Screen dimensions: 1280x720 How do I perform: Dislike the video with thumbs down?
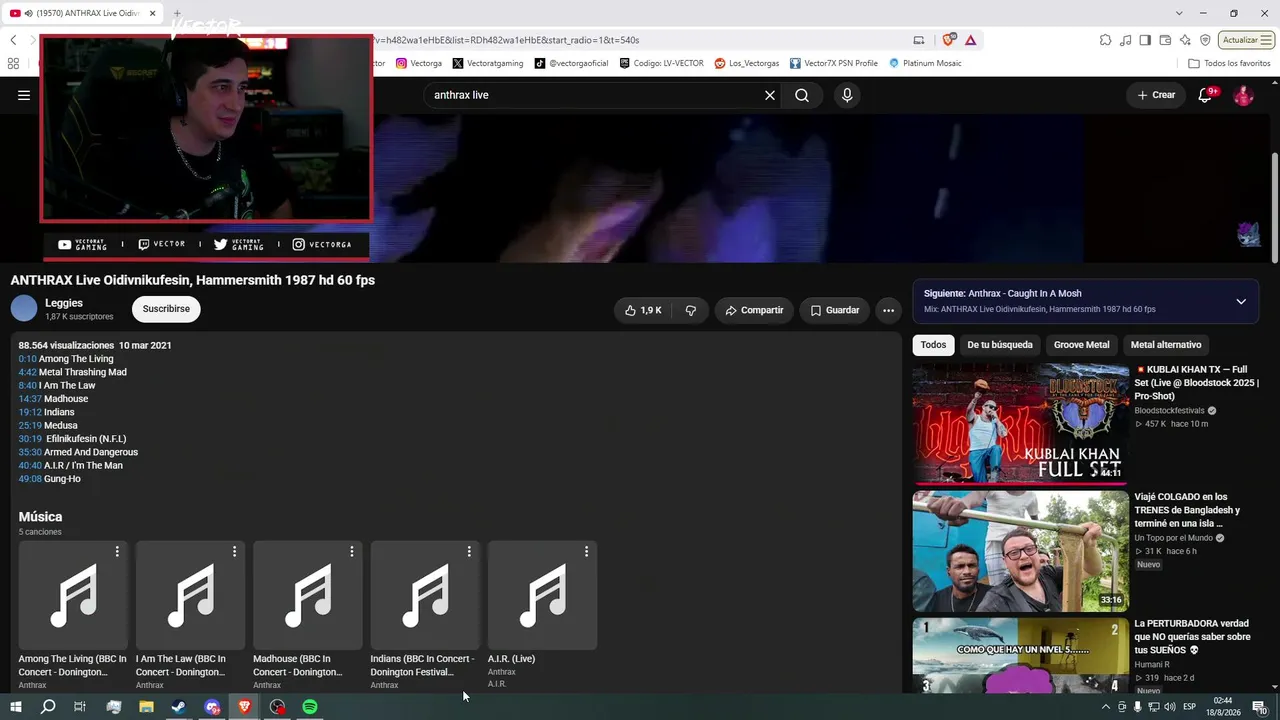690,310
